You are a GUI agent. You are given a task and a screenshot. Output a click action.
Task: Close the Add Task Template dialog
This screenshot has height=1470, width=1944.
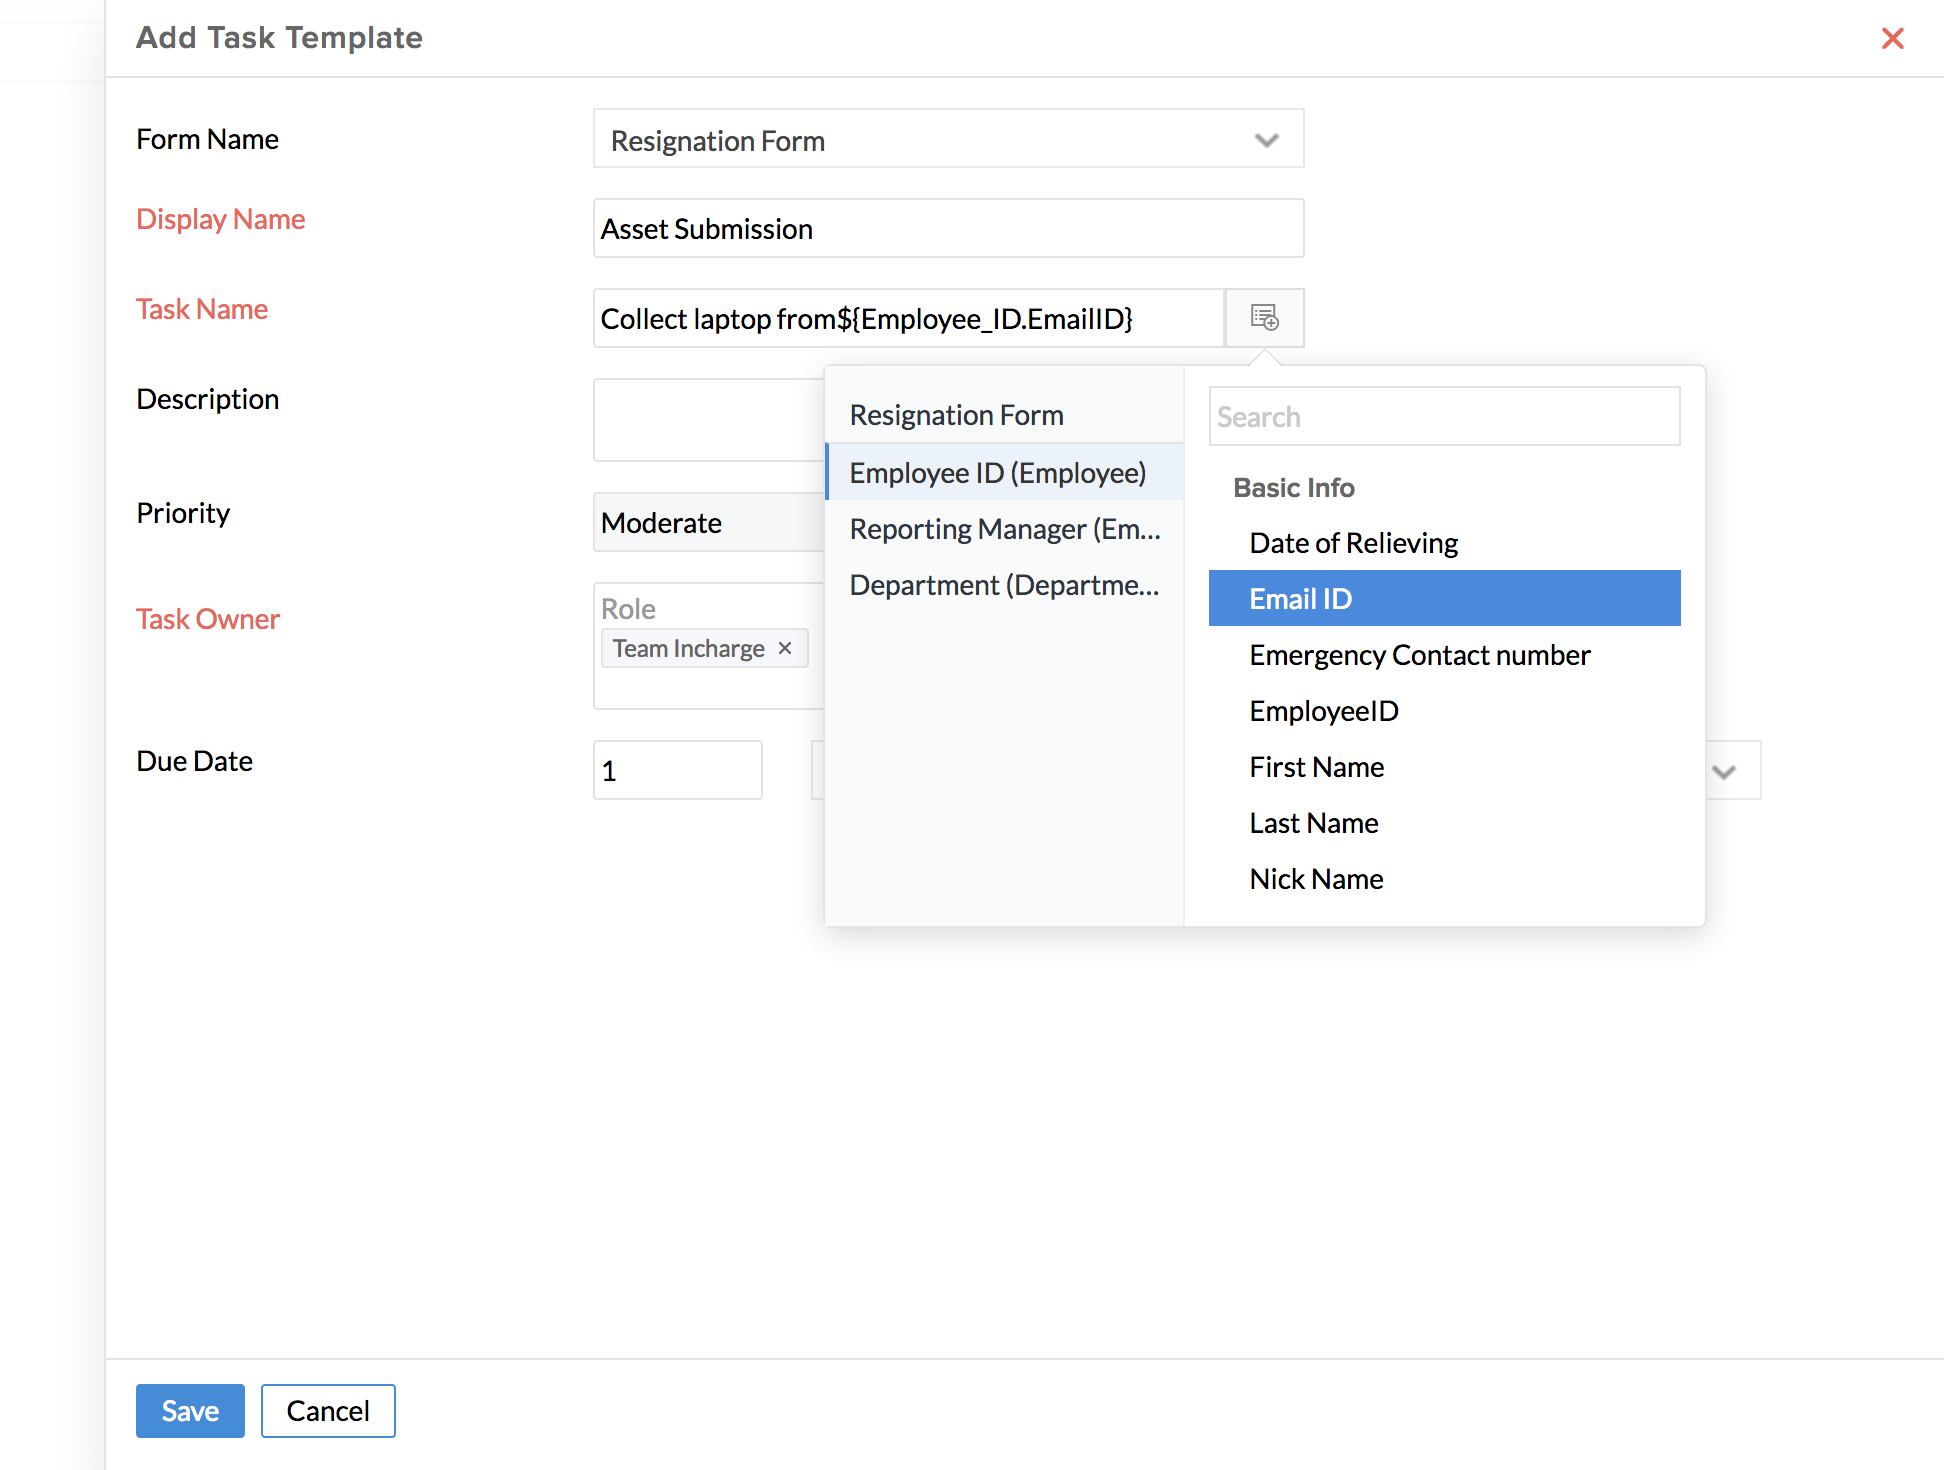click(1892, 38)
